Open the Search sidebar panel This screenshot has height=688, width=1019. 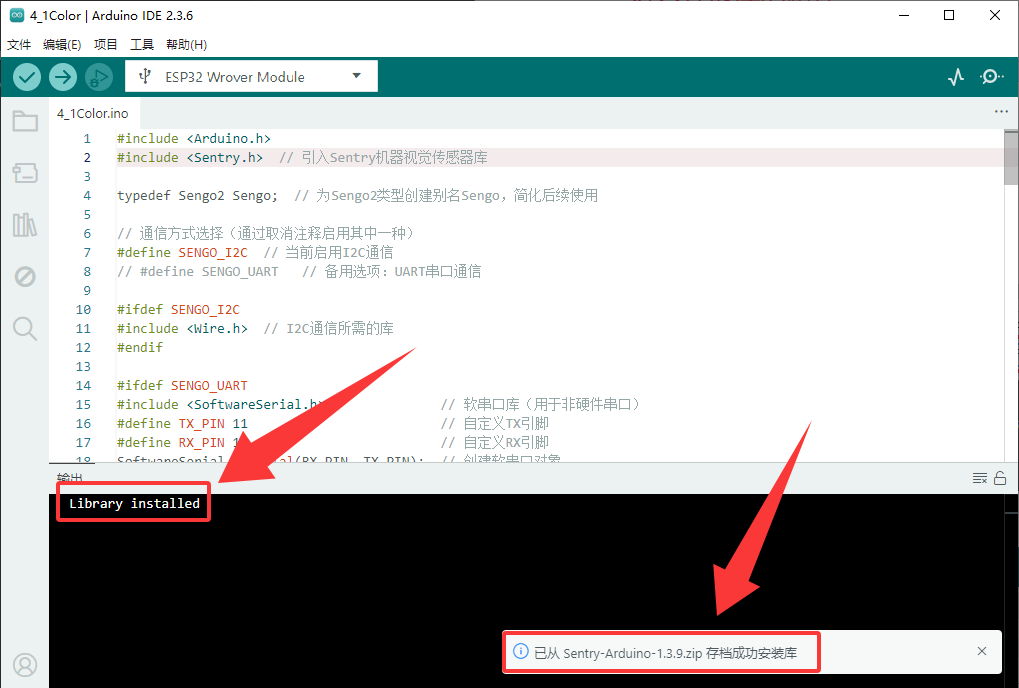tap(25, 329)
